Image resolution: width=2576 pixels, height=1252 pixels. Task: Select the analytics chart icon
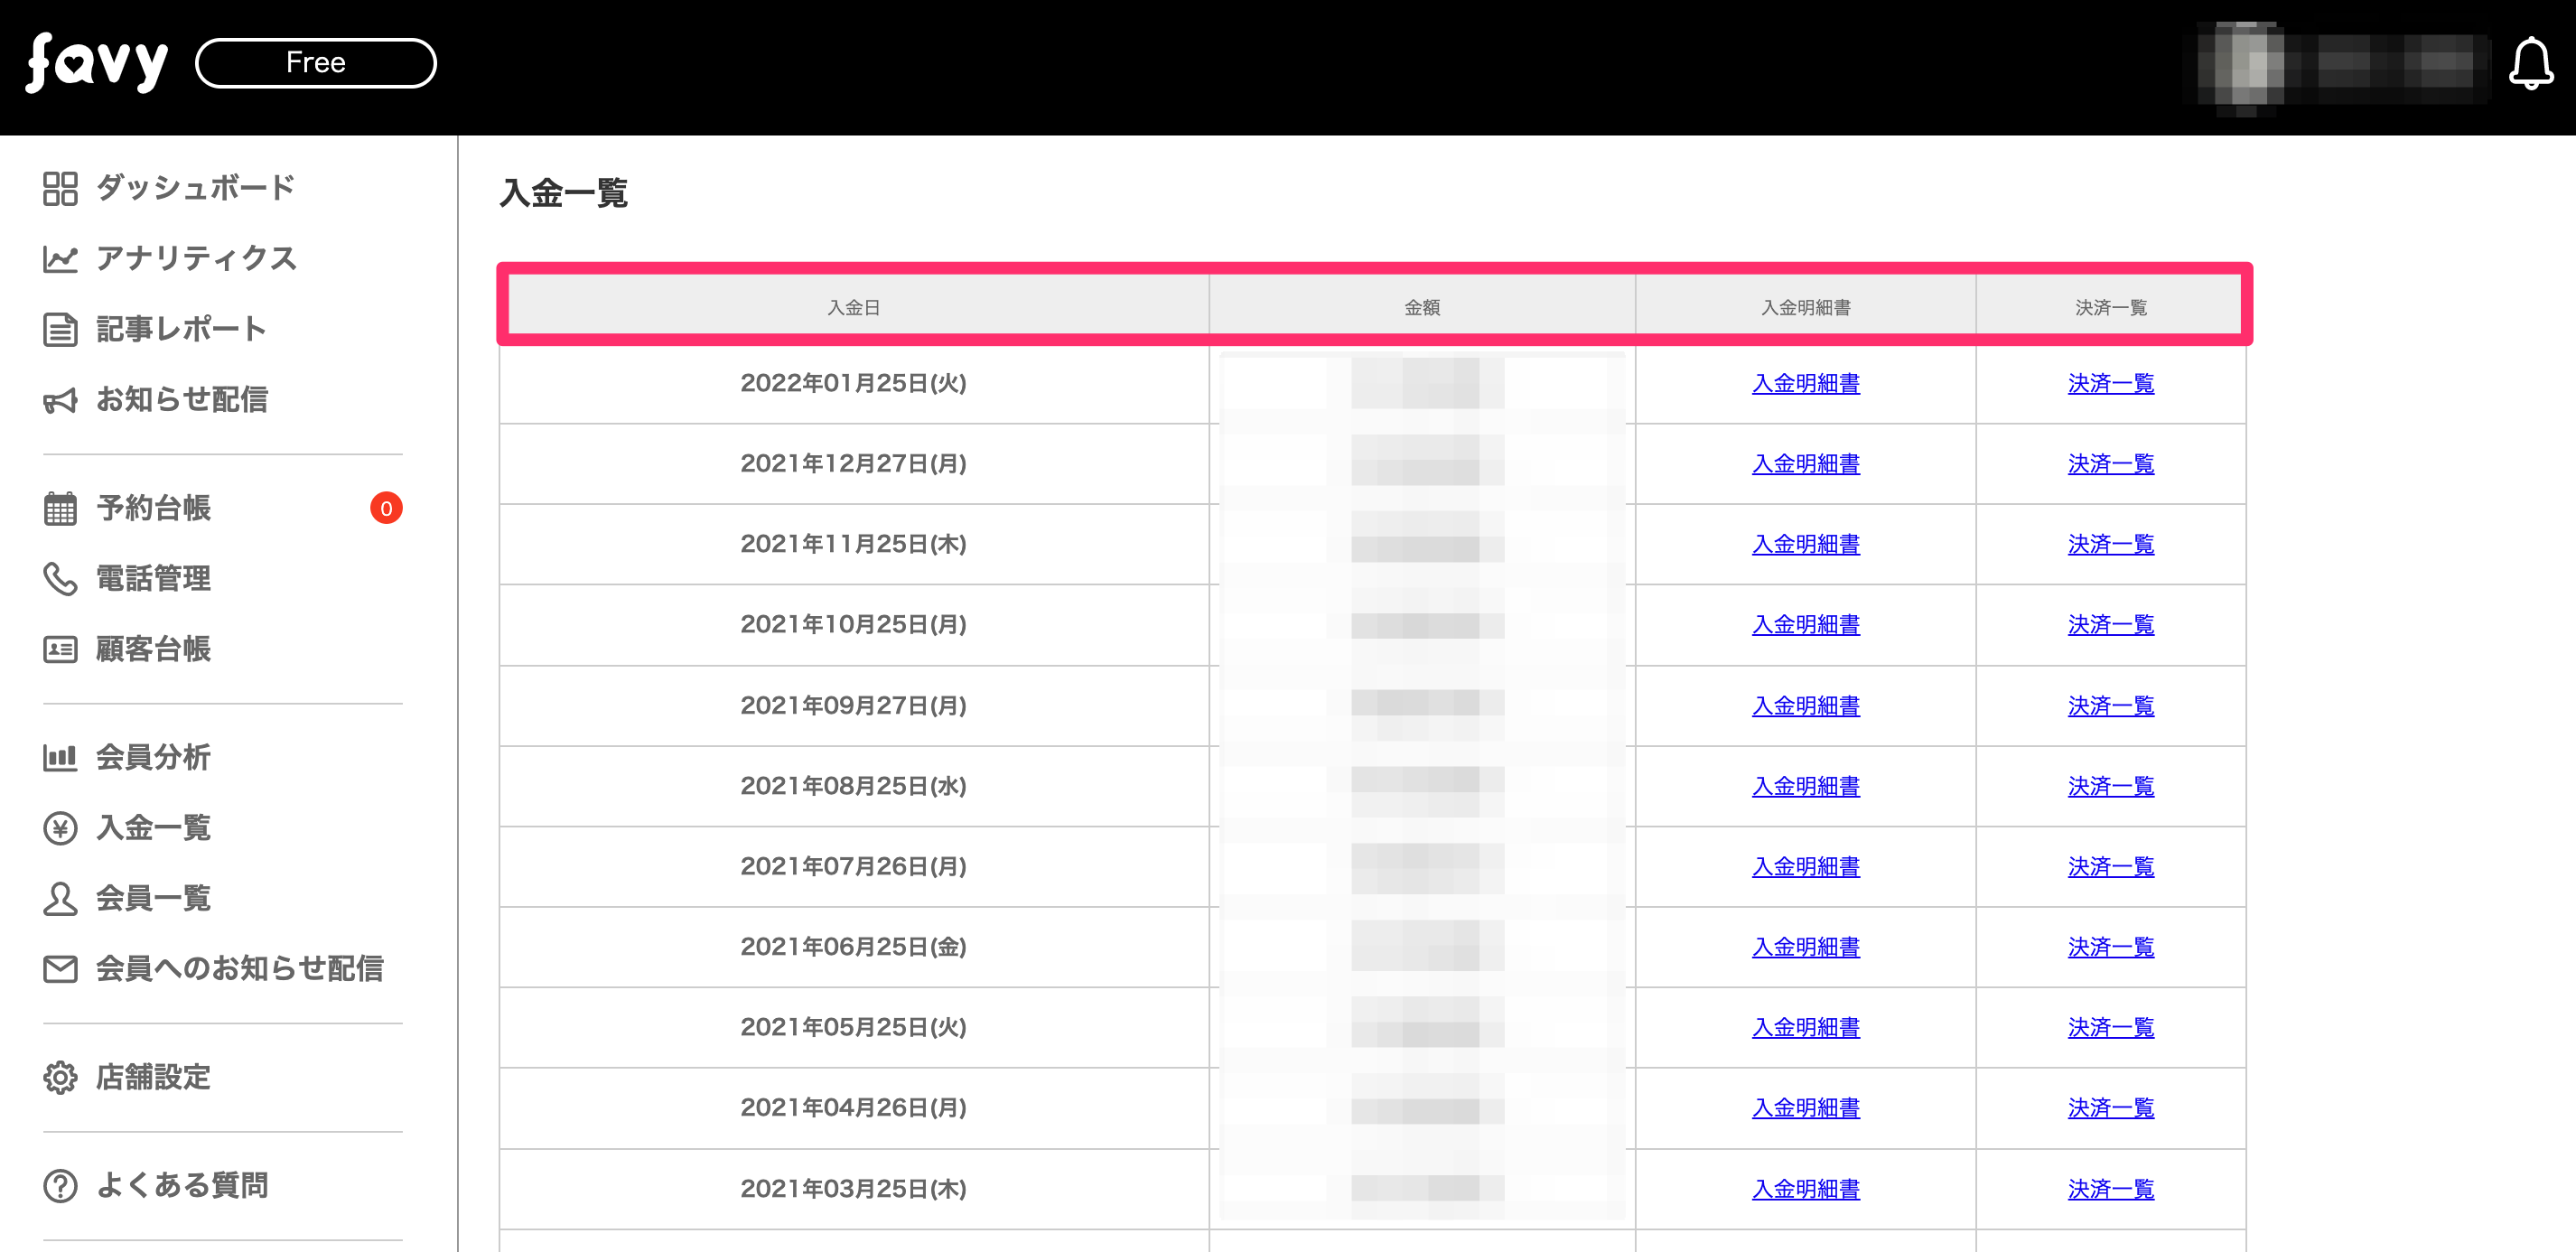[60, 259]
